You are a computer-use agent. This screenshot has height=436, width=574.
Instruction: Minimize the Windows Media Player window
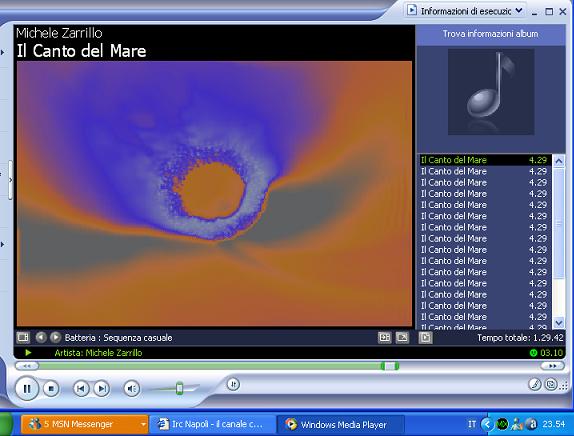pos(534,12)
